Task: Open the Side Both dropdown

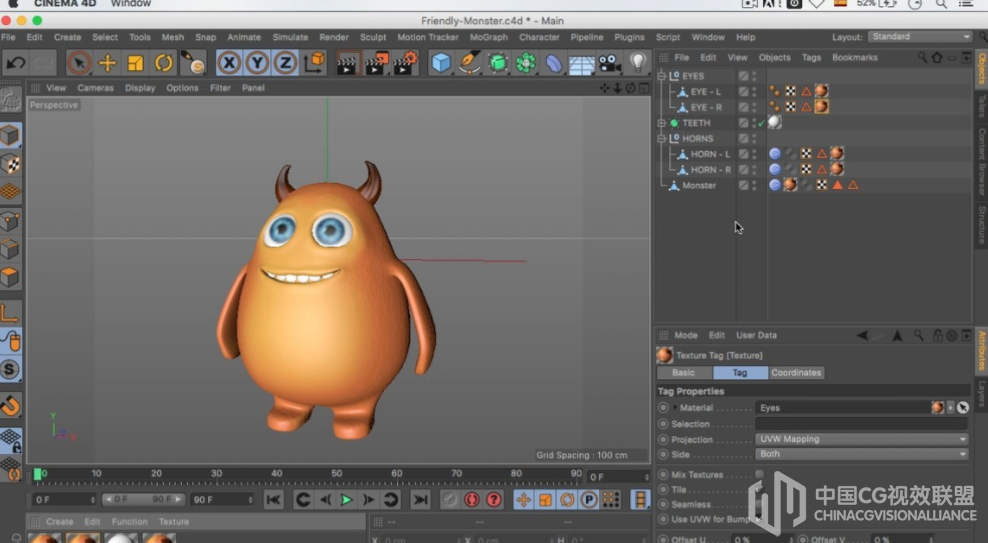Action: [861, 454]
